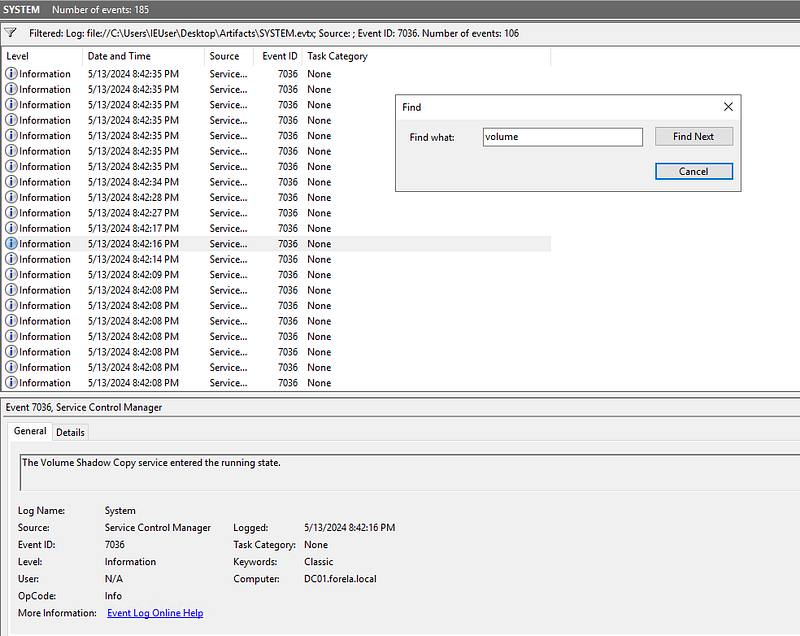Image resolution: width=800 pixels, height=636 pixels.
Task: Click the DC01.forela.local computer value
Action: (340, 579)
